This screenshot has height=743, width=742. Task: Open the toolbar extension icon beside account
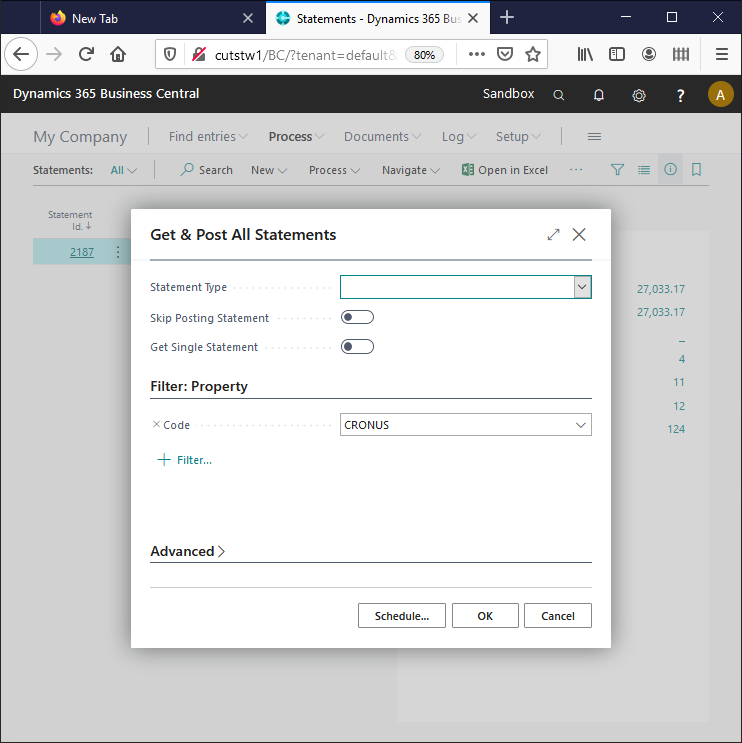[681, 54]
